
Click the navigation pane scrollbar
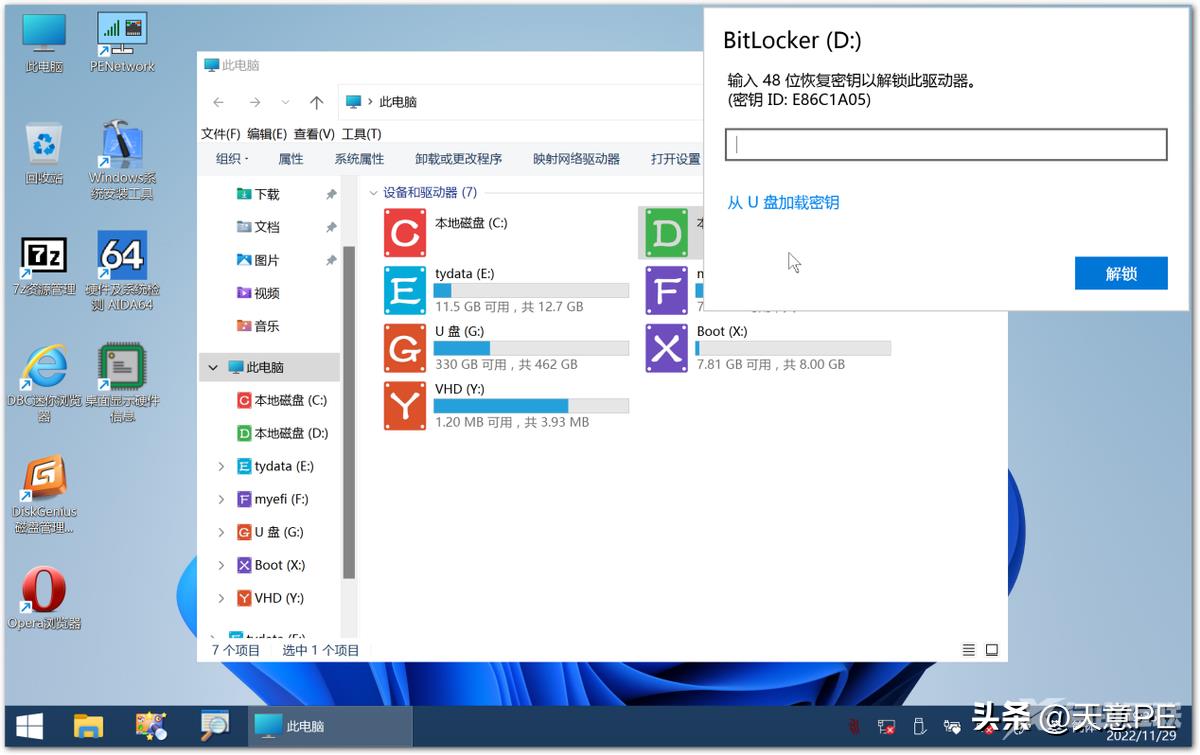tap(349, 412)
